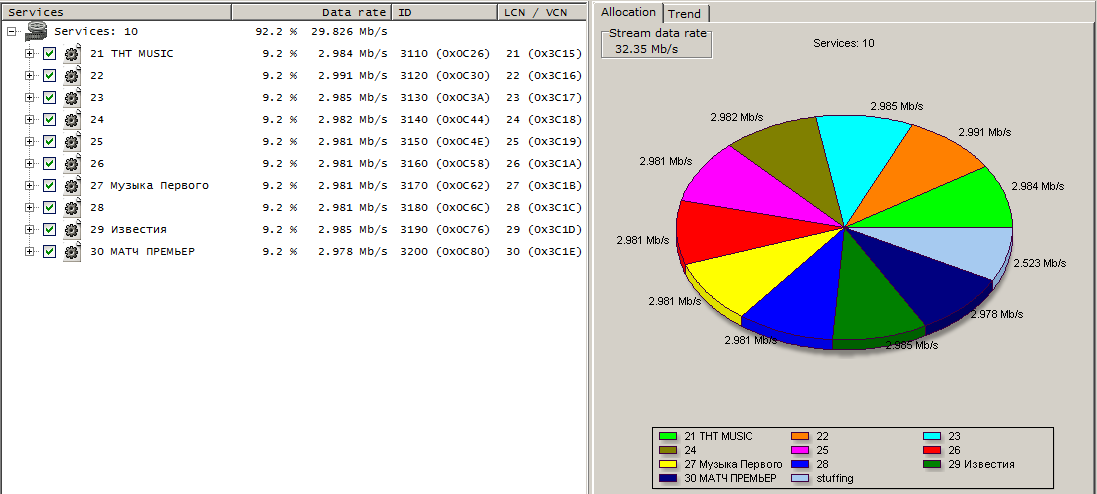1097x494 pixels.
Task: Click the gear icon for 30 МАТЧ ПРЕМЬЕР
Action: 71,251
